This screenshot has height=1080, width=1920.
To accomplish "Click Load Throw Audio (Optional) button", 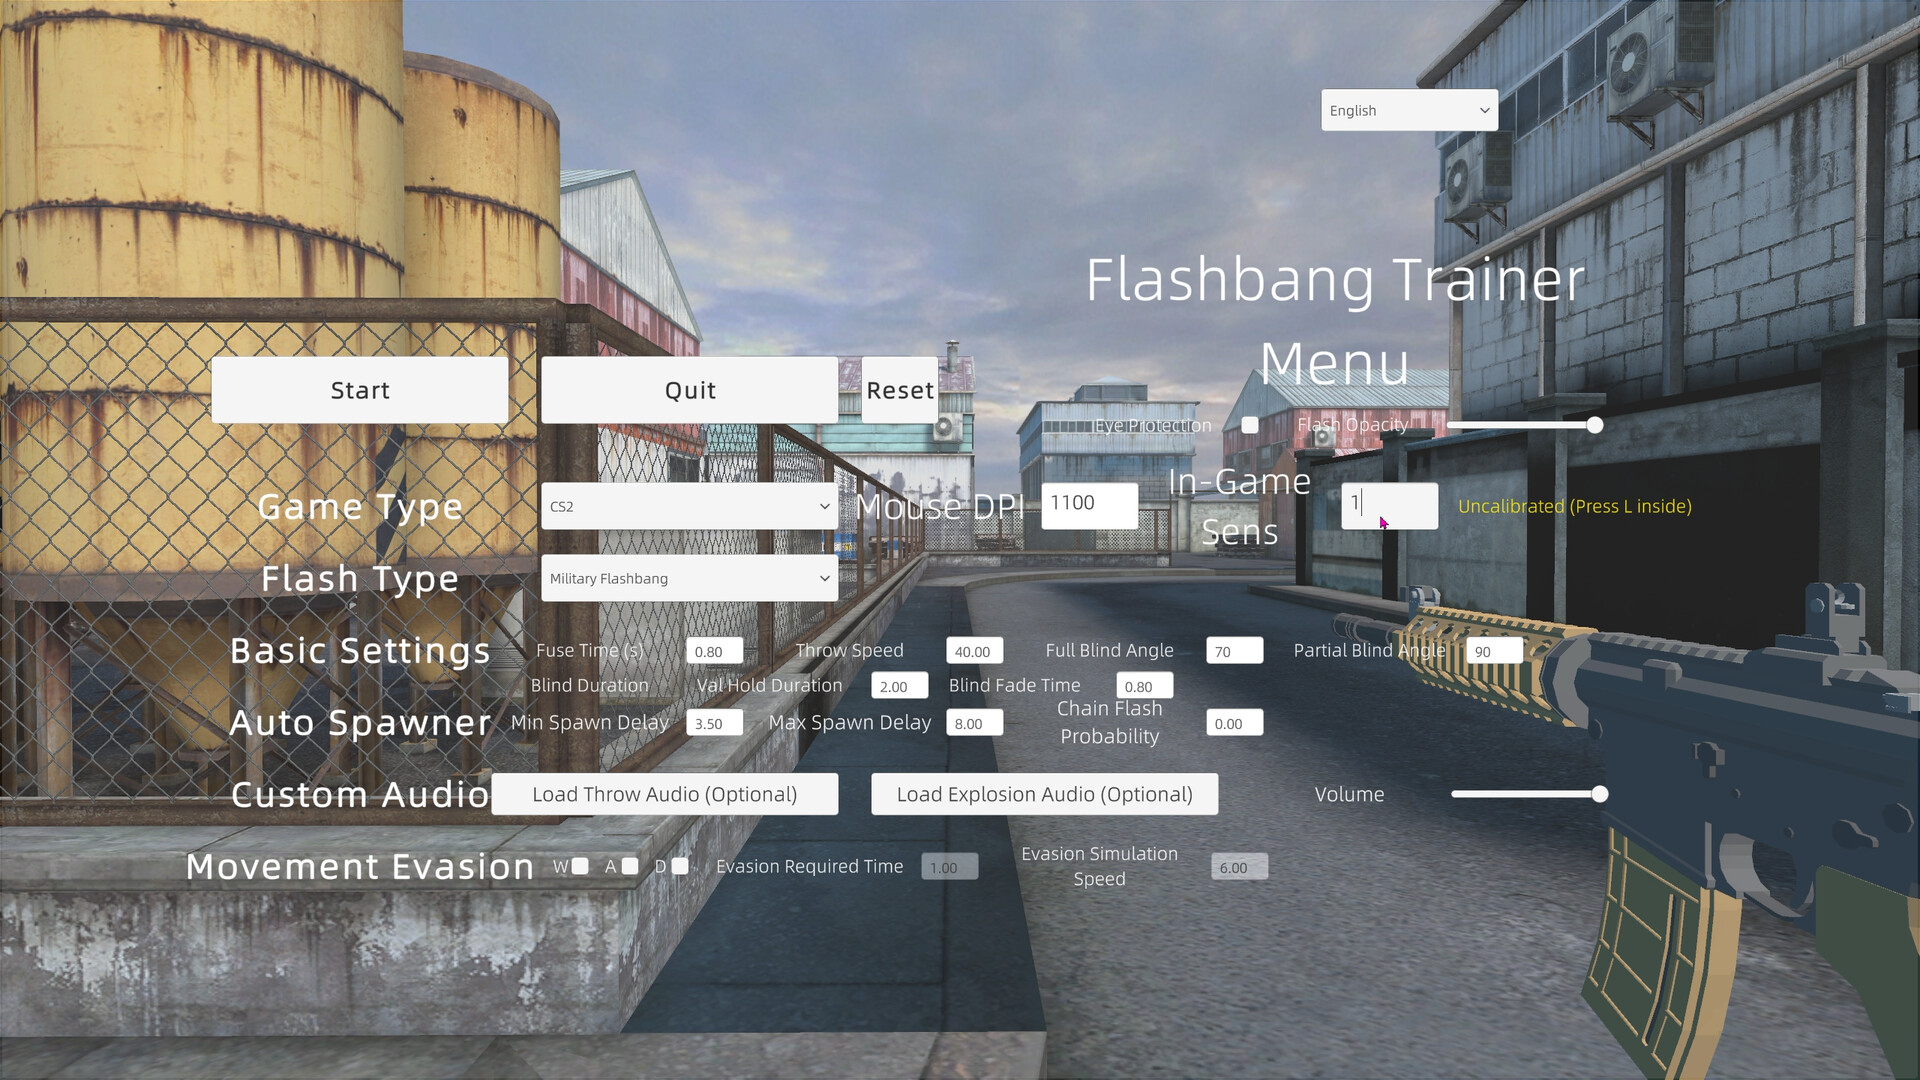I will point(665,794).
